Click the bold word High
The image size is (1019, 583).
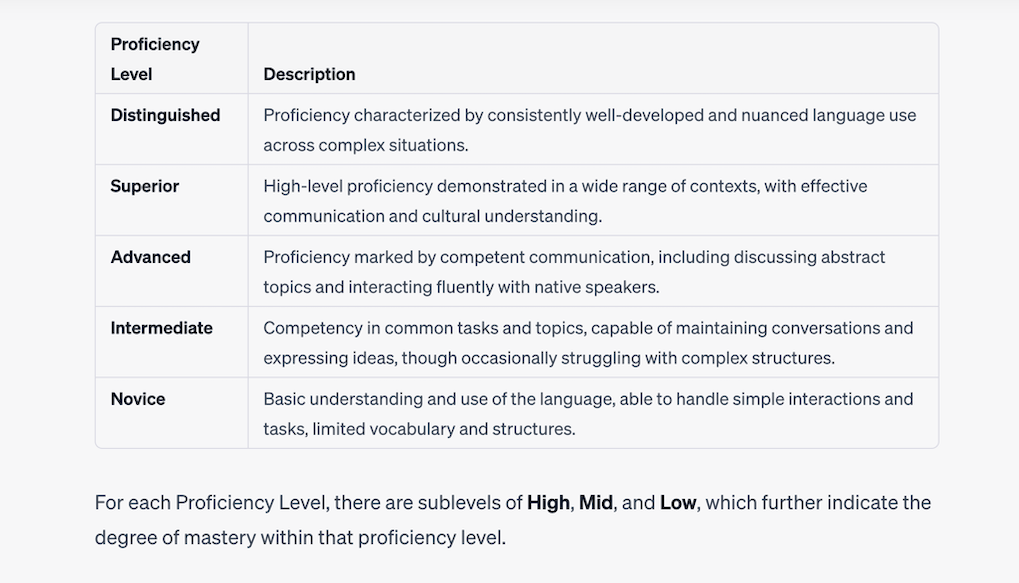click(548, 502)
